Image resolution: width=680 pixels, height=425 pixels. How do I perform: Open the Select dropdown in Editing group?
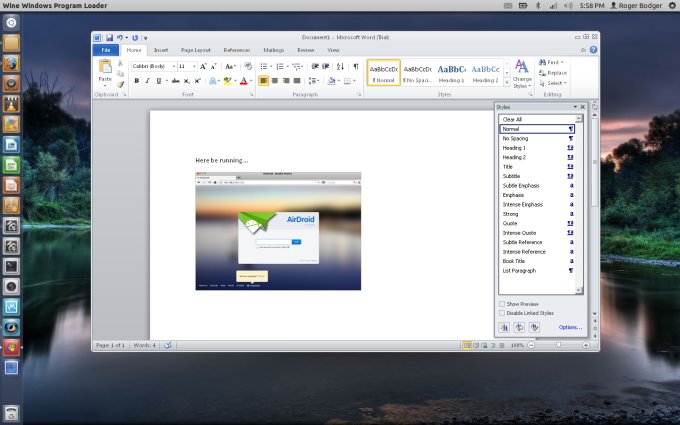click(556, 83)
